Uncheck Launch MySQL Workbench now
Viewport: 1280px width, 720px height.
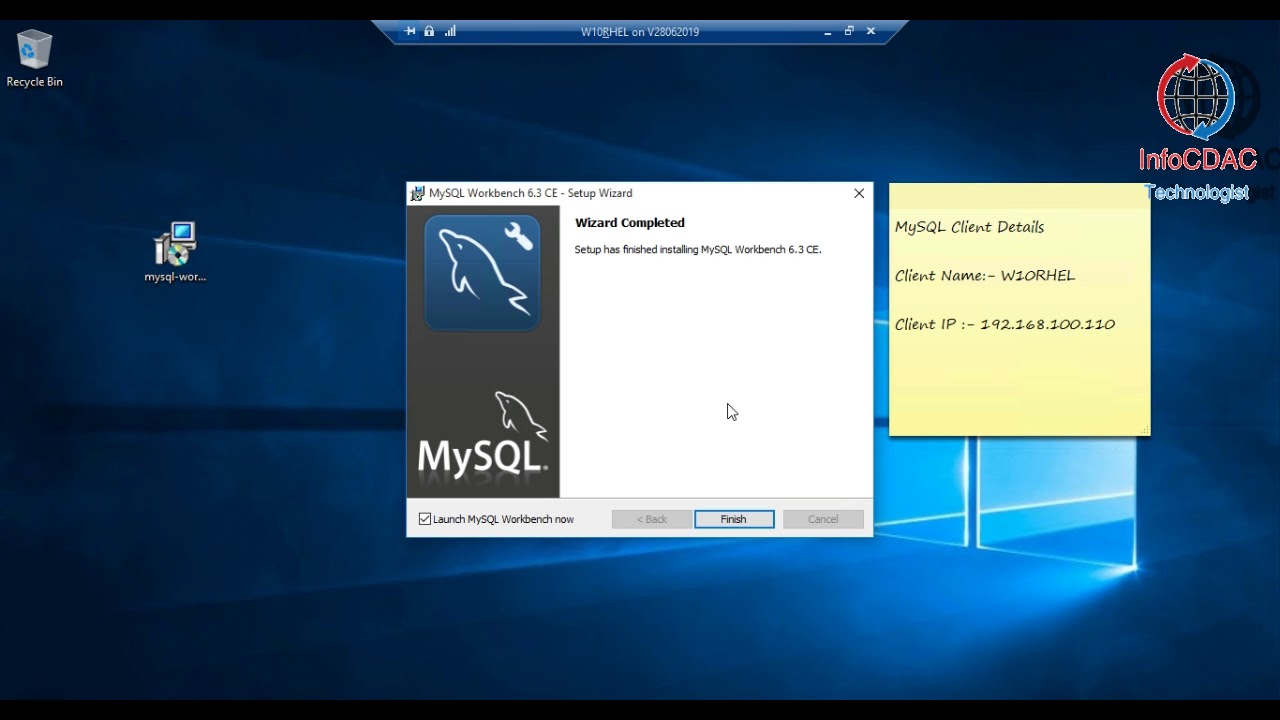425,519
